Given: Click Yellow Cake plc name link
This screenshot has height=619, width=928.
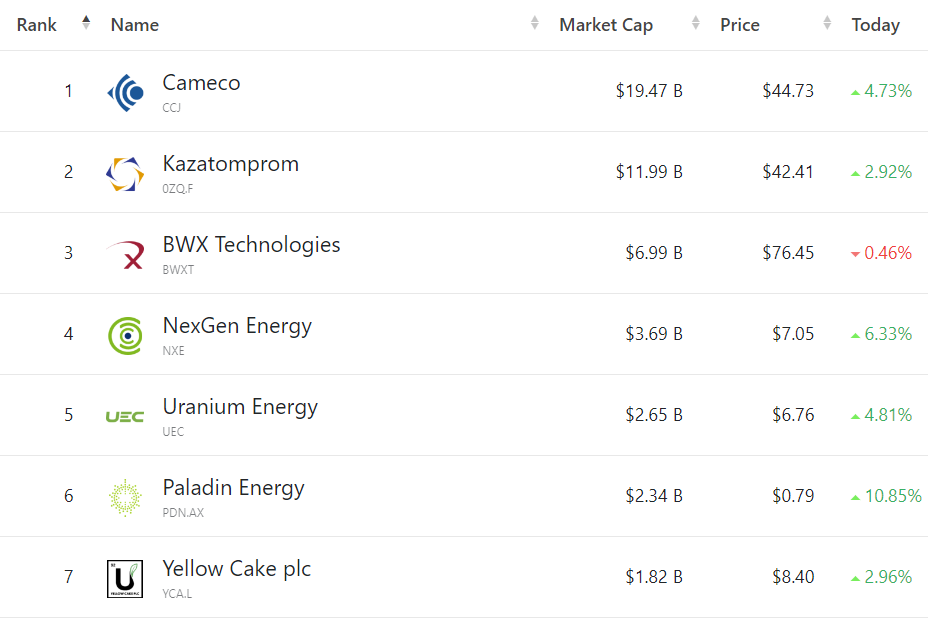Looking at the screenshot, I should (236, 569).
